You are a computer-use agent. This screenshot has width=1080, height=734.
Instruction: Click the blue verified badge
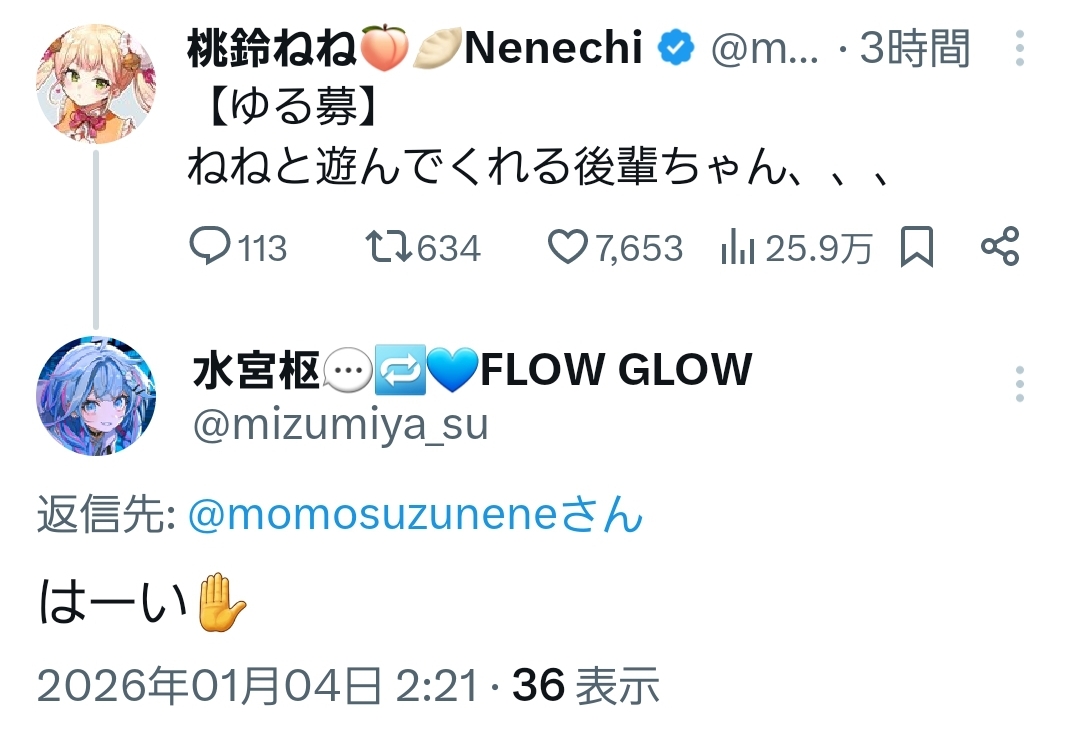pos(675,48)
